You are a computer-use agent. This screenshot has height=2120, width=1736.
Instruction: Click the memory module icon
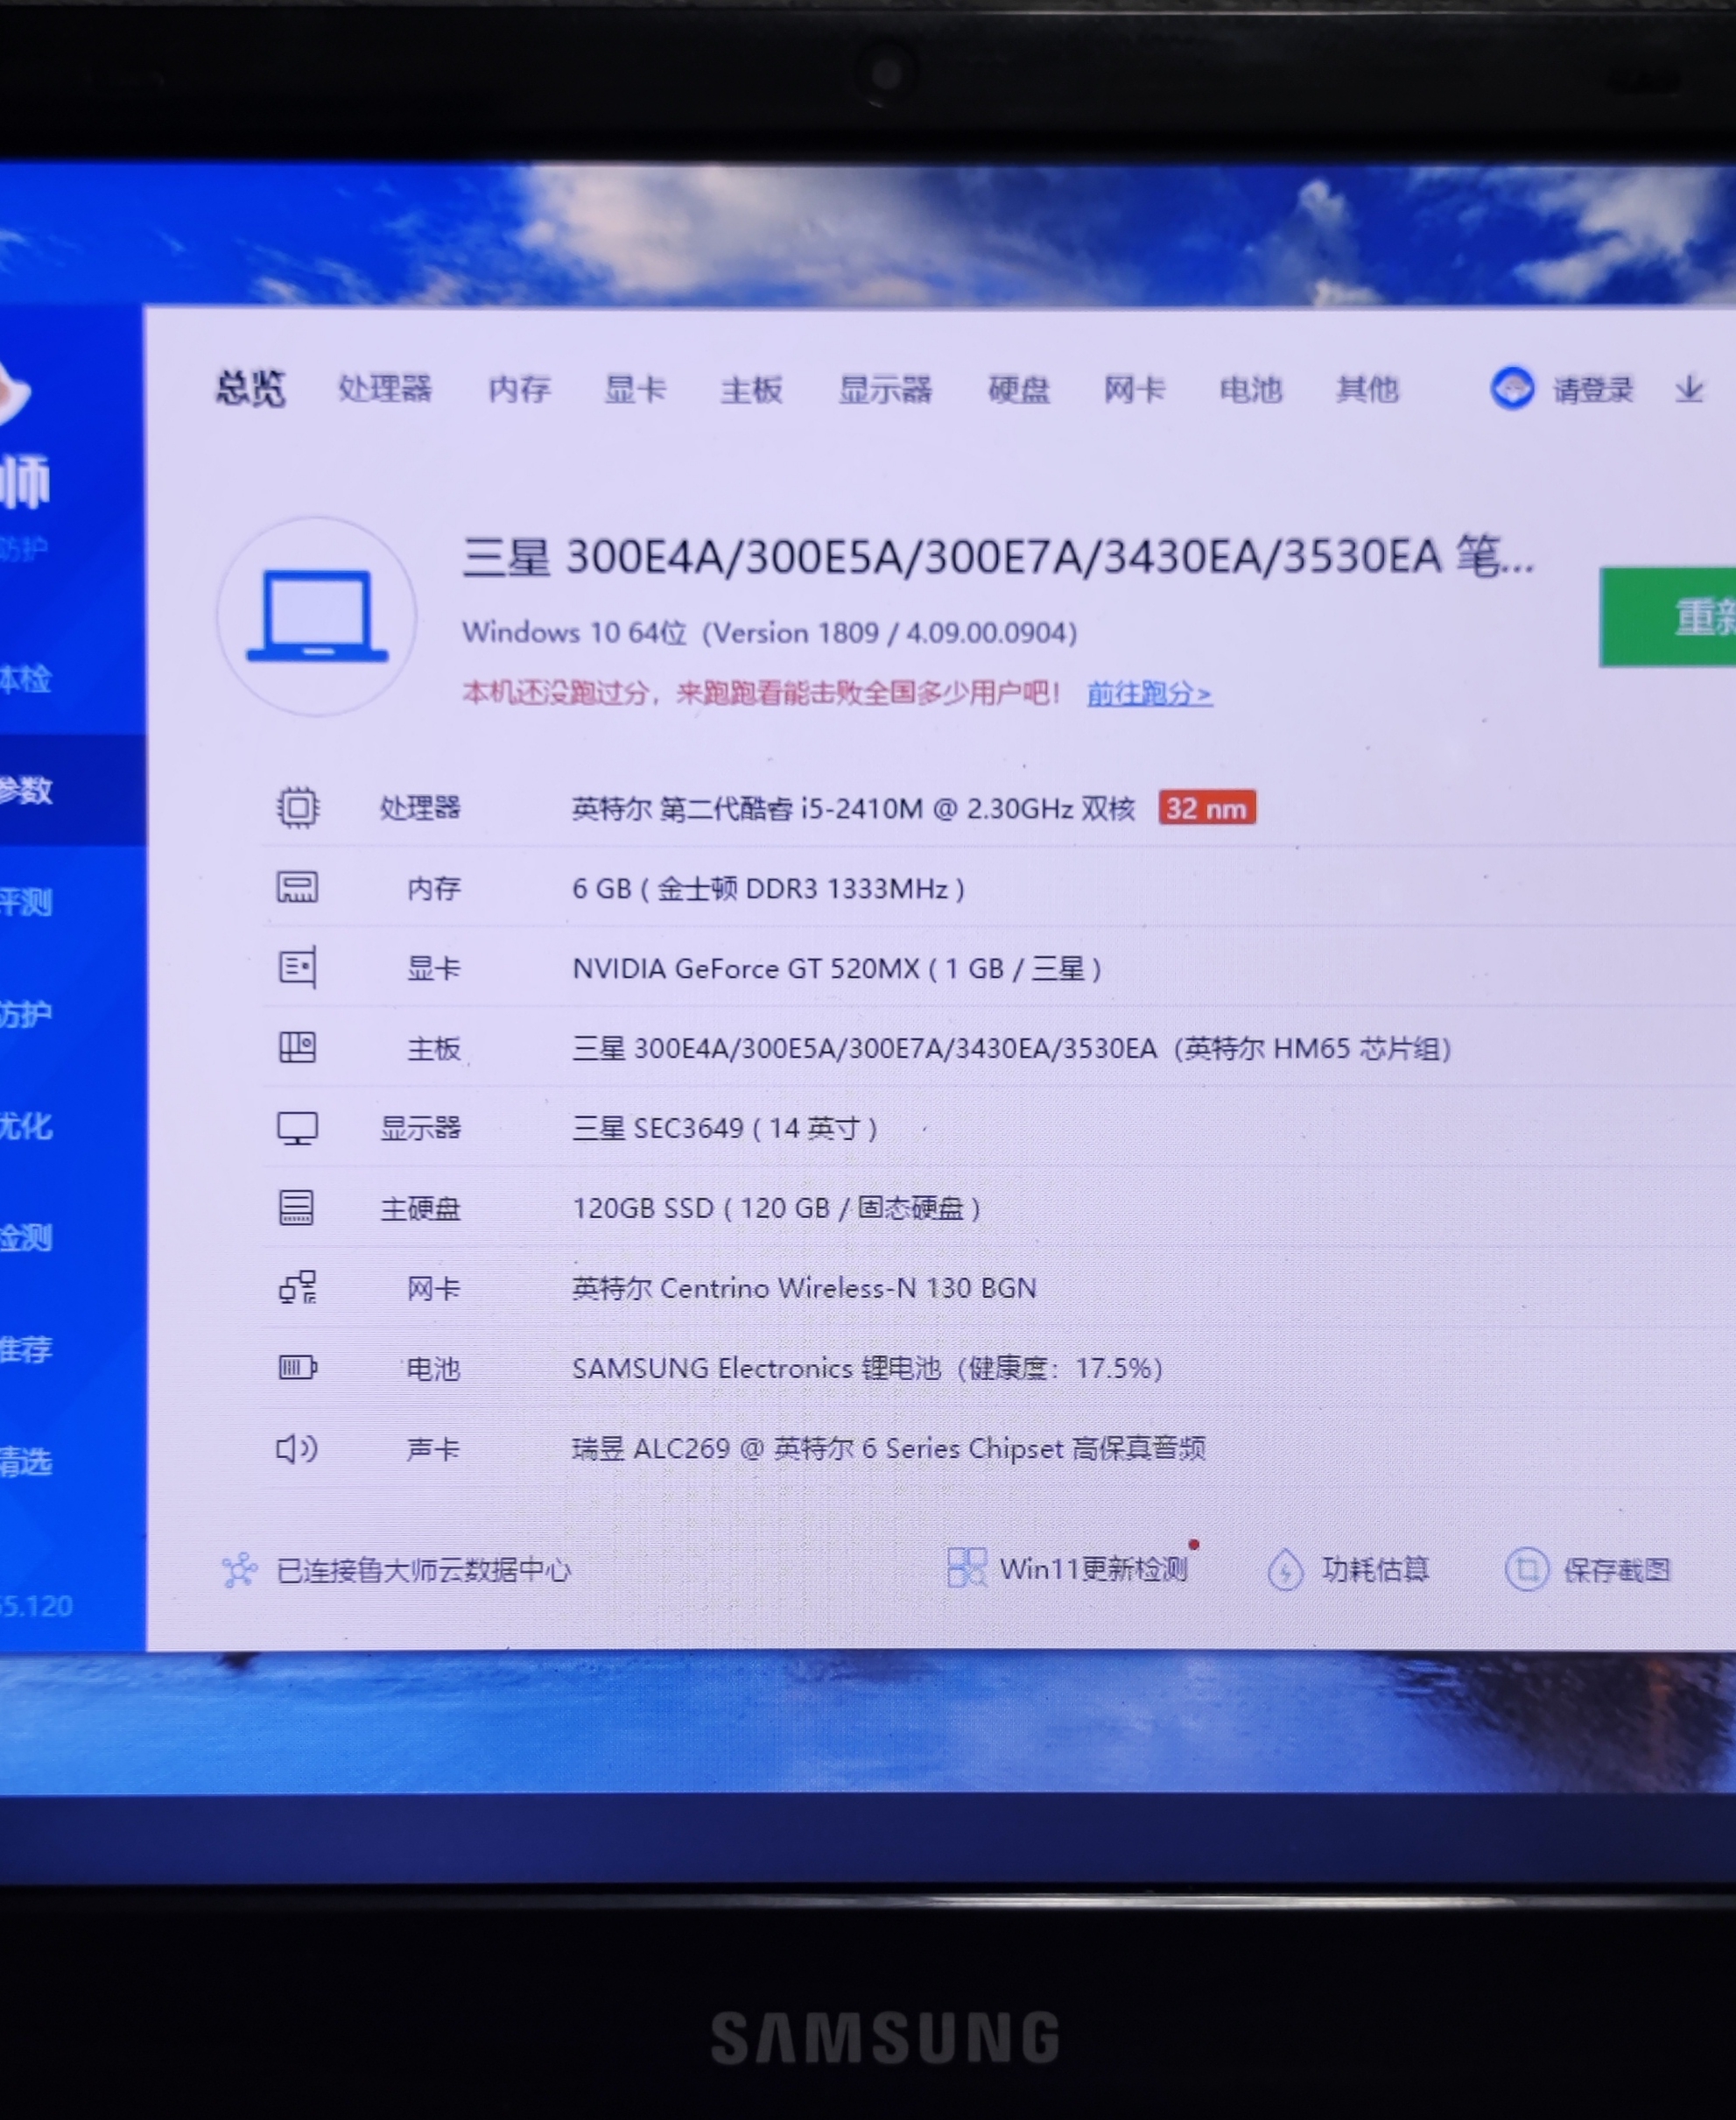[297, 887]
